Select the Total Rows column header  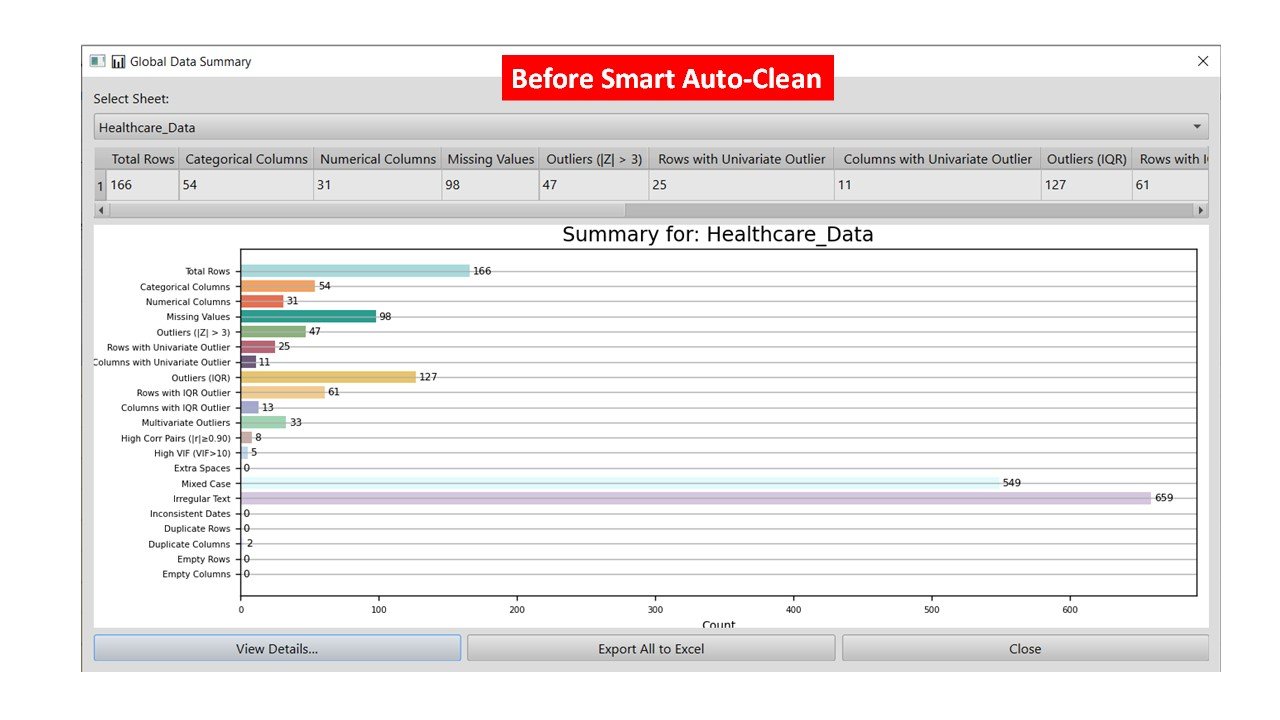(142, 159)
